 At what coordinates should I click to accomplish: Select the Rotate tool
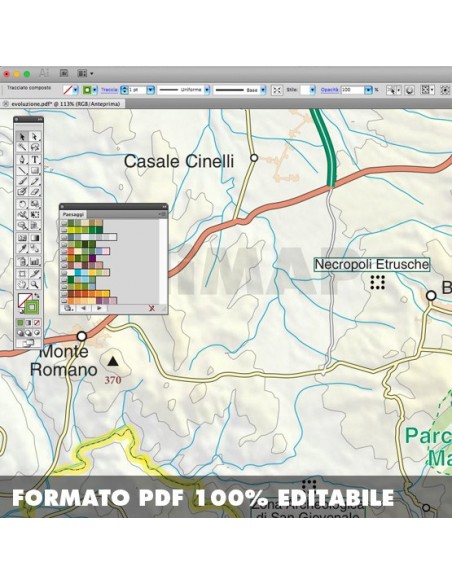22,204
